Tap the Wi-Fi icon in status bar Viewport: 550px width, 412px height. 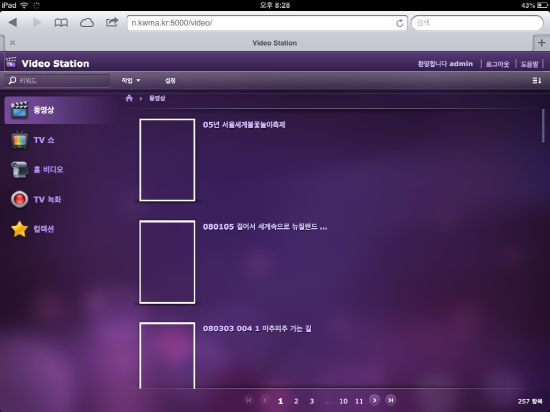pos(24,5)
